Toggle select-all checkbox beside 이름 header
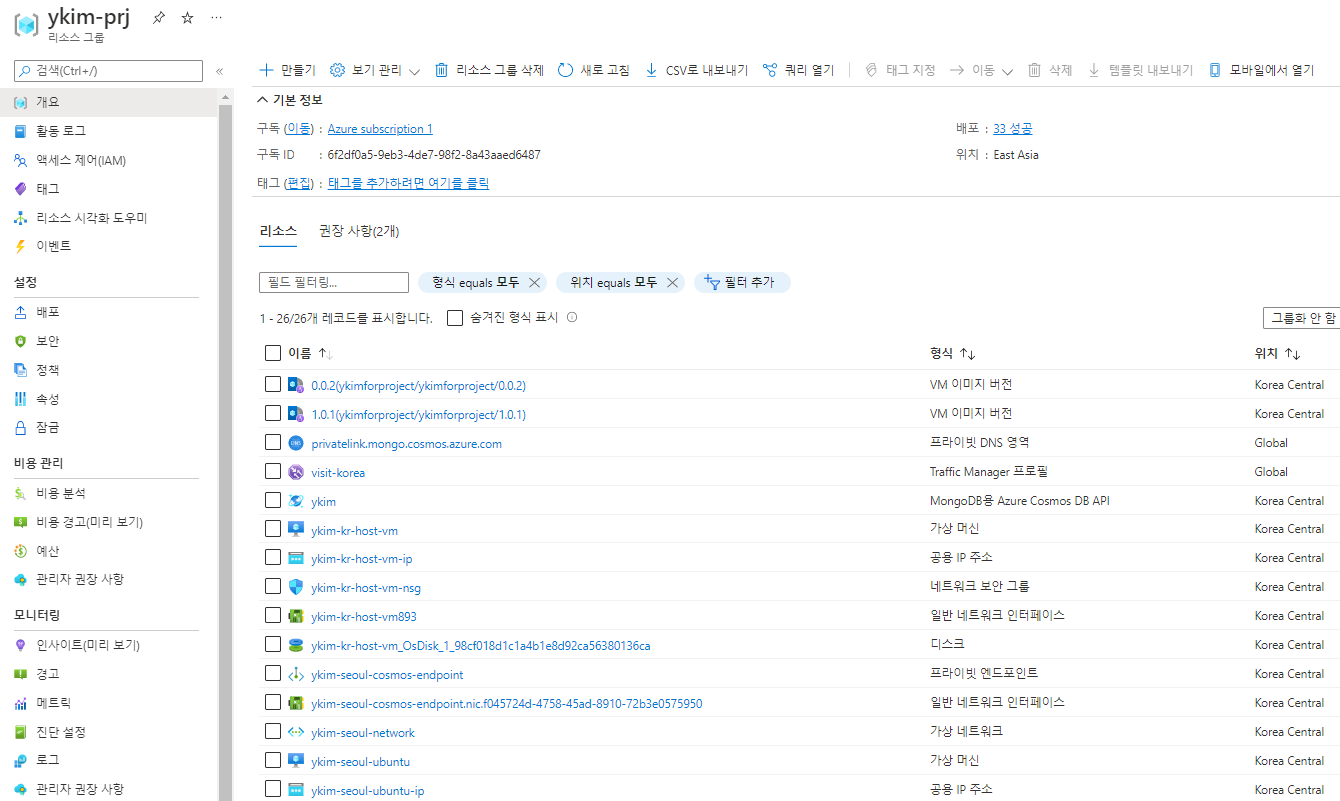 [273, 353]
